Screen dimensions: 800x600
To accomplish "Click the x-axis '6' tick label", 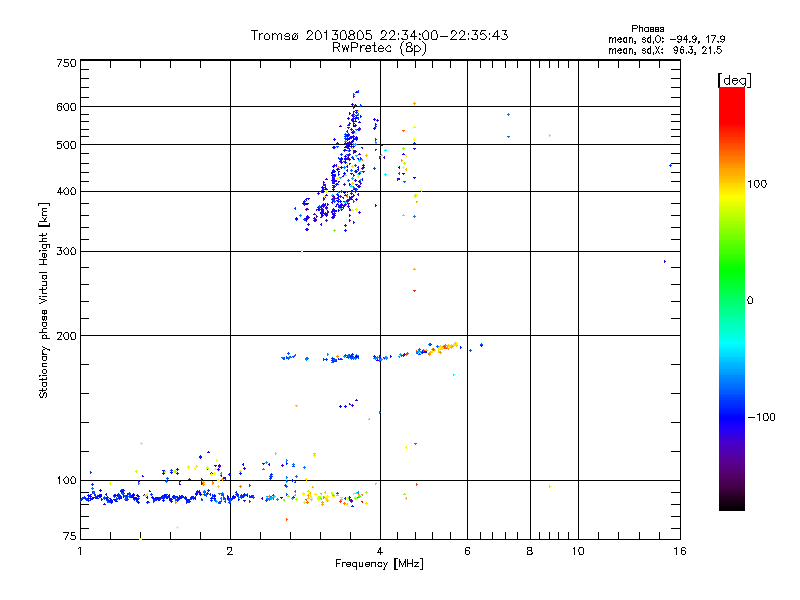I will [467, 551].
